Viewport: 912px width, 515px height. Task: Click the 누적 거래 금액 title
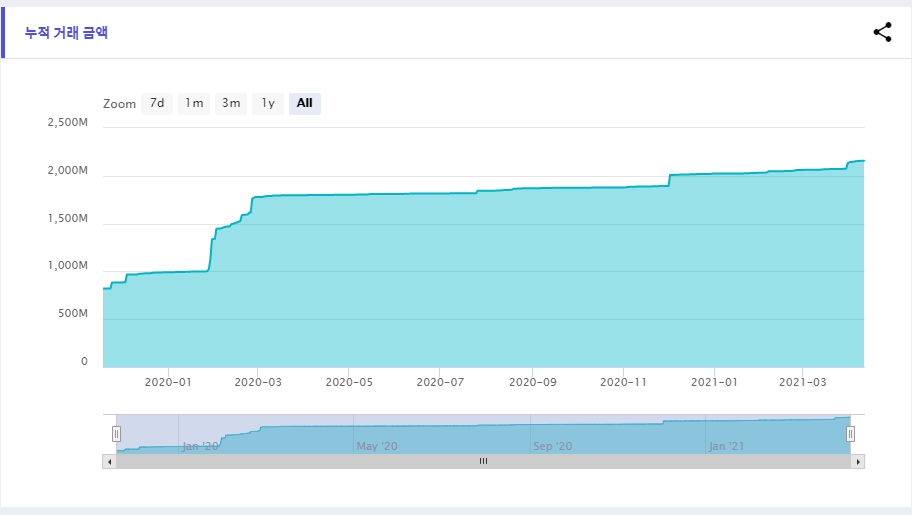(66, 33)
